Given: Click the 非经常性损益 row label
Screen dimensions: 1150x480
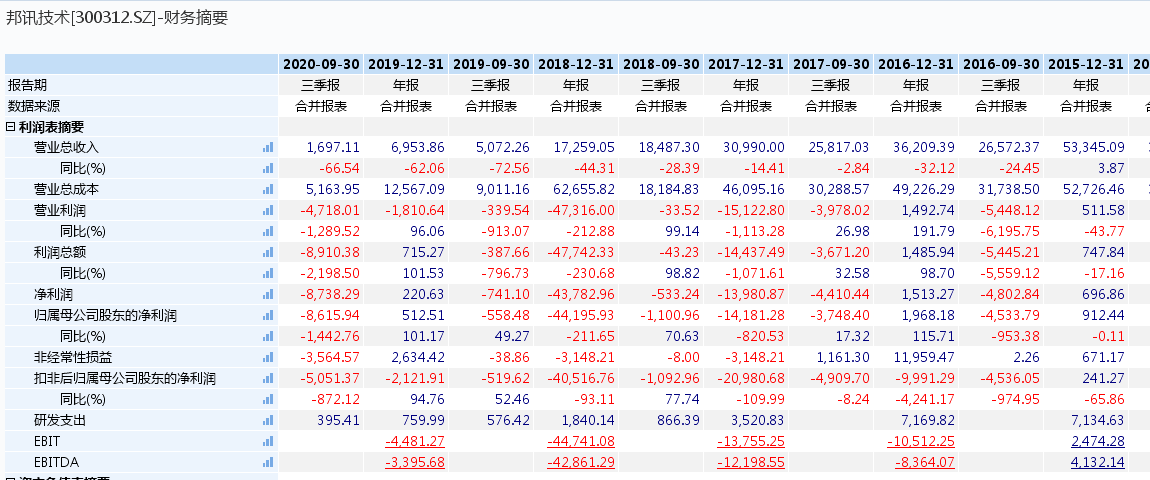Looking at the screenshot, I should 73,358.
